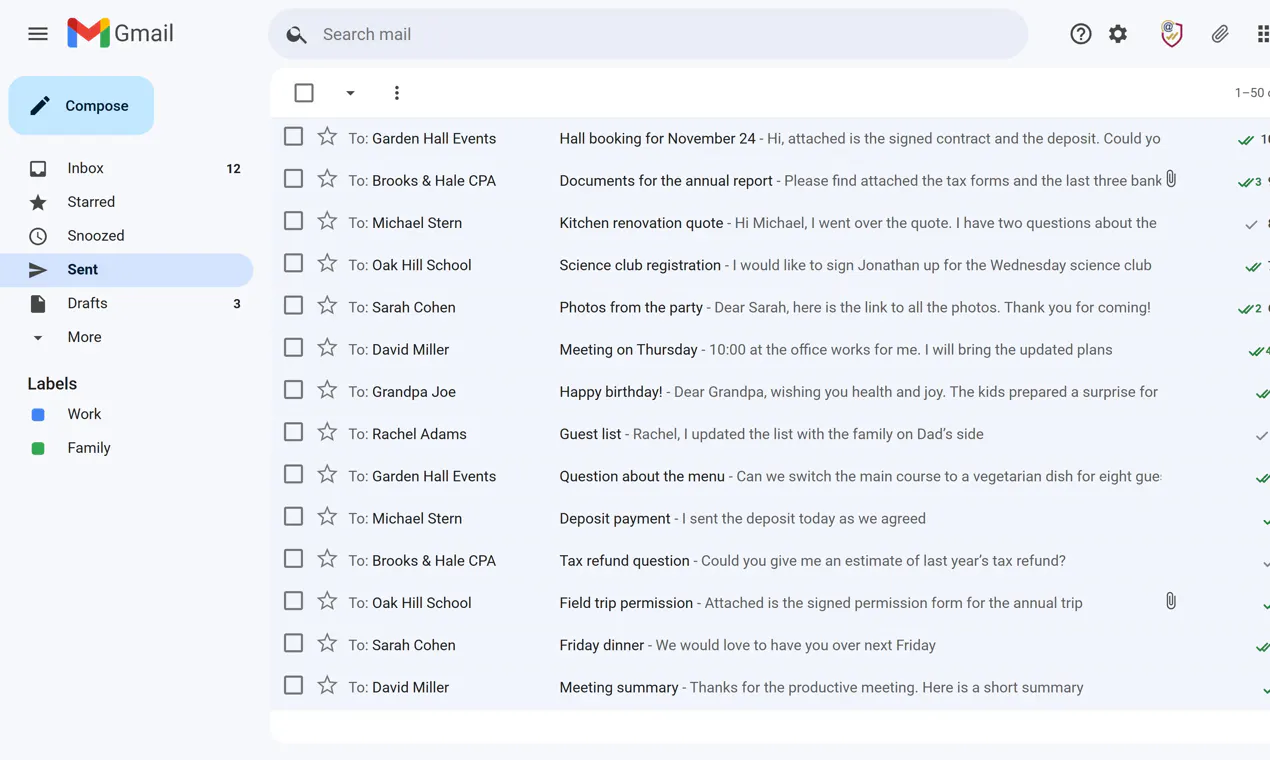Screen dimensions: 1270x760
Task: Open the Google apps grid icon
Action: (x=1263, y=34)
